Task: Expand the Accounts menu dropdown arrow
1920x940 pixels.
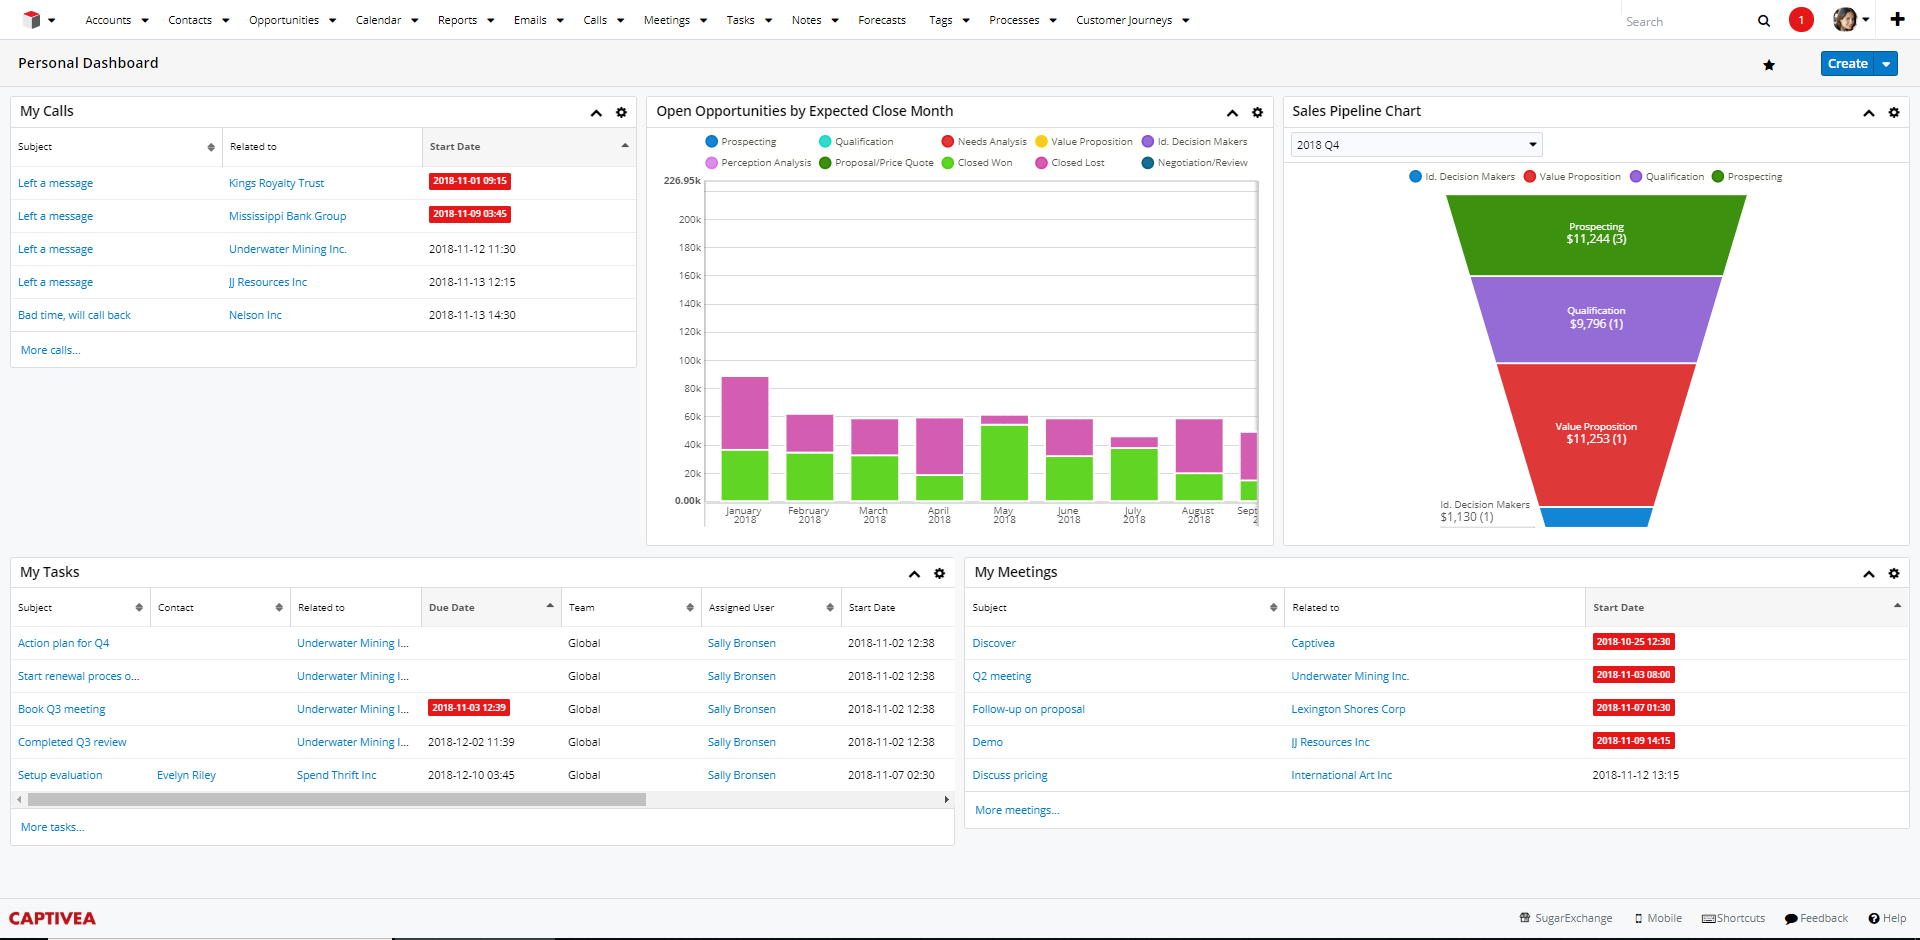Action: (x=145, y=21)
